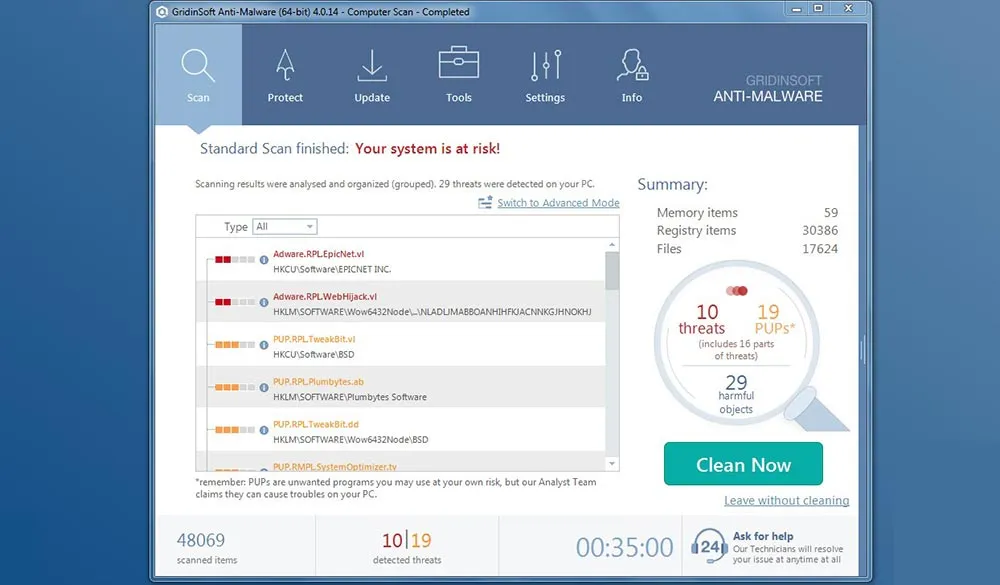Screen dimensions: 1000x585
Task: Click the scrollbar down arrow in threat list
Action: click(611, 463)
